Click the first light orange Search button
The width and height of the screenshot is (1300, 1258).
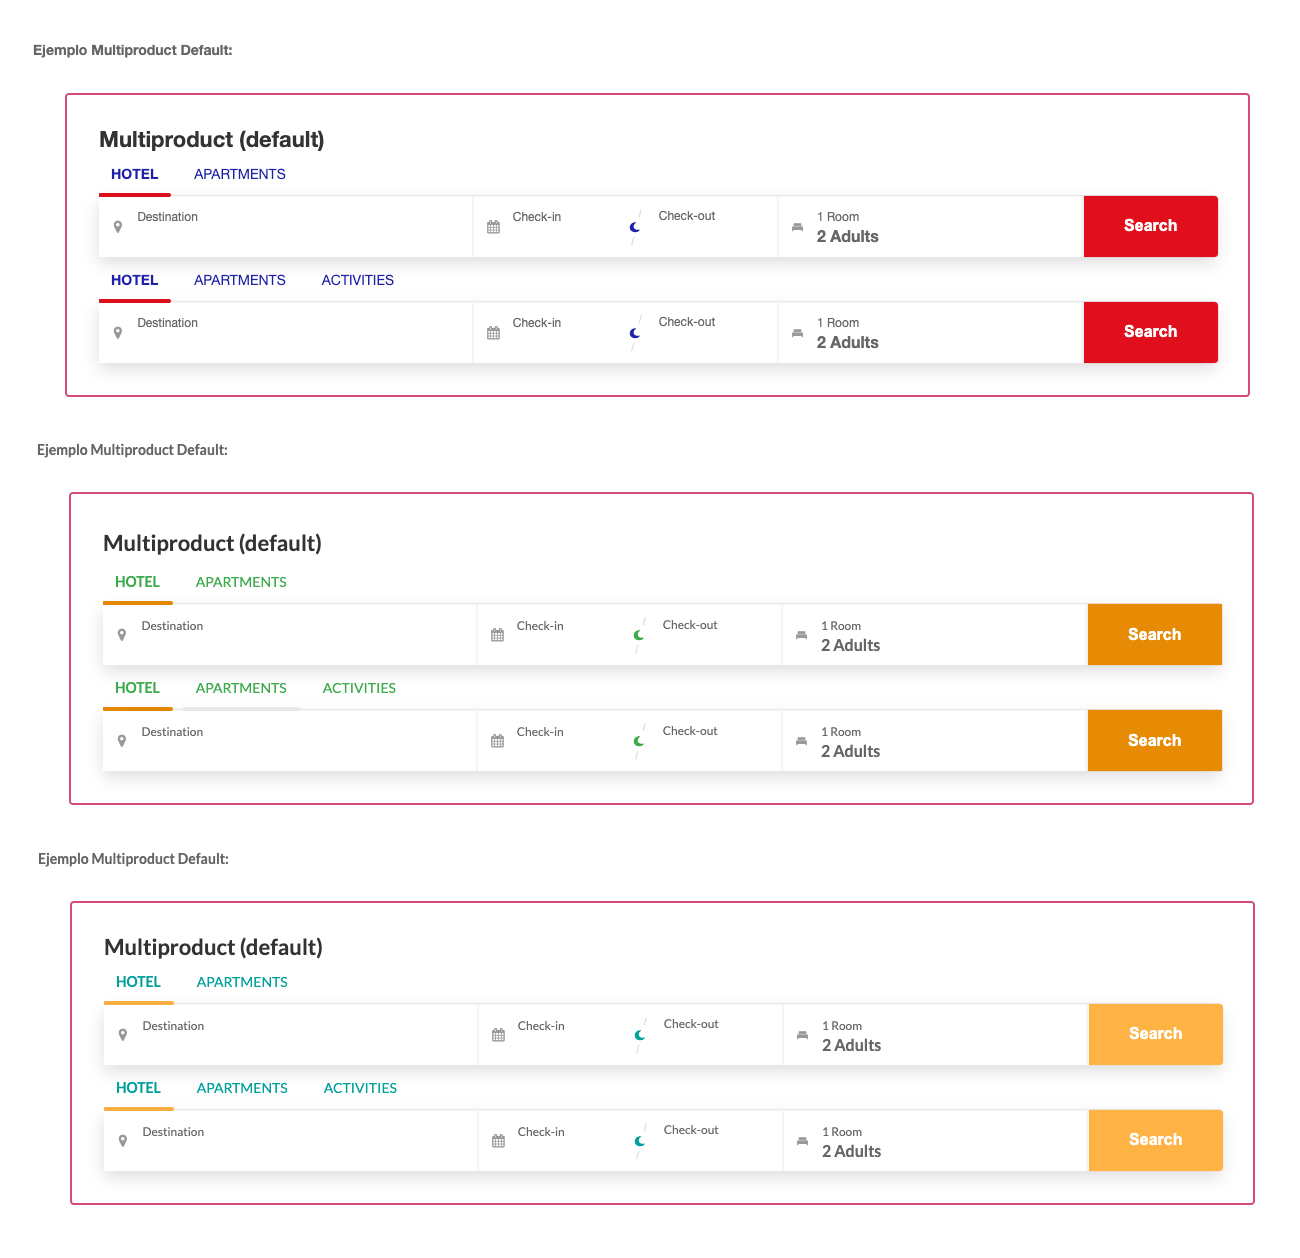[x=1156, y=1034]
